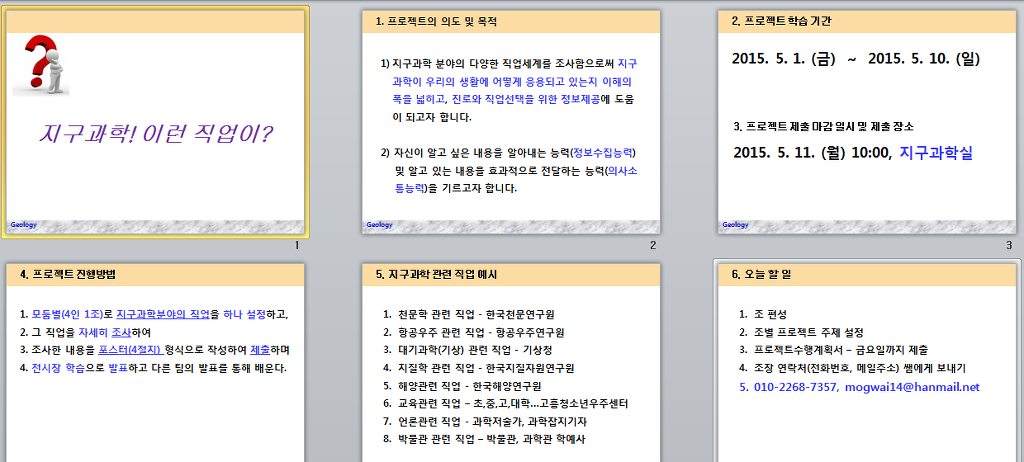The image size is (1024, 462).
Task: Select slide '1. 프로젝트의 의도 및 목적'
Action: [x=511, y=122]
